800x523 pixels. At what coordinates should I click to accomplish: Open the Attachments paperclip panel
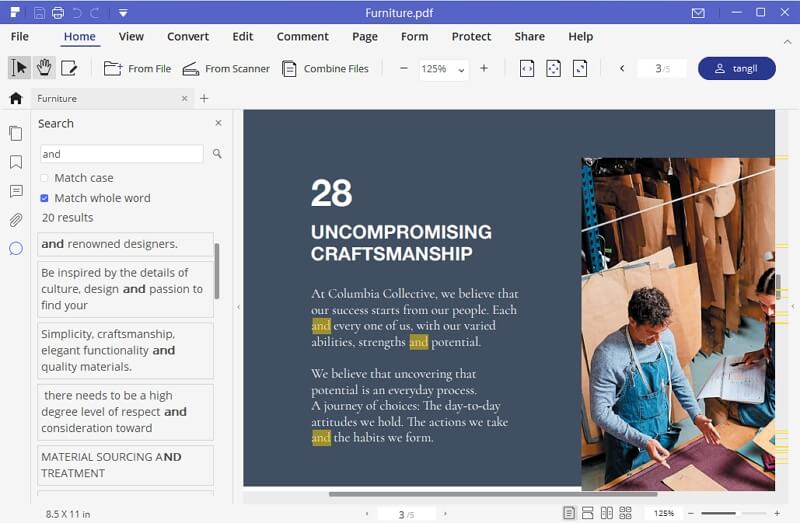pyautogui.click(x=16, y=220)
